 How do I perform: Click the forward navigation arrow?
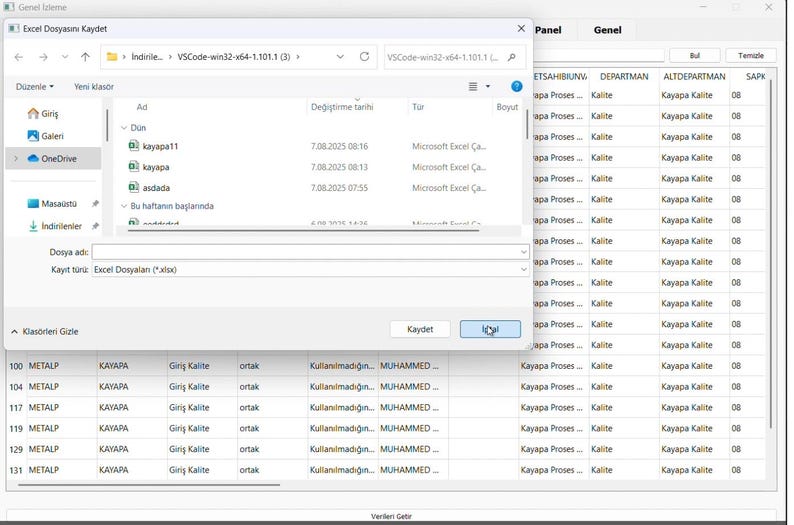(44, 57)
